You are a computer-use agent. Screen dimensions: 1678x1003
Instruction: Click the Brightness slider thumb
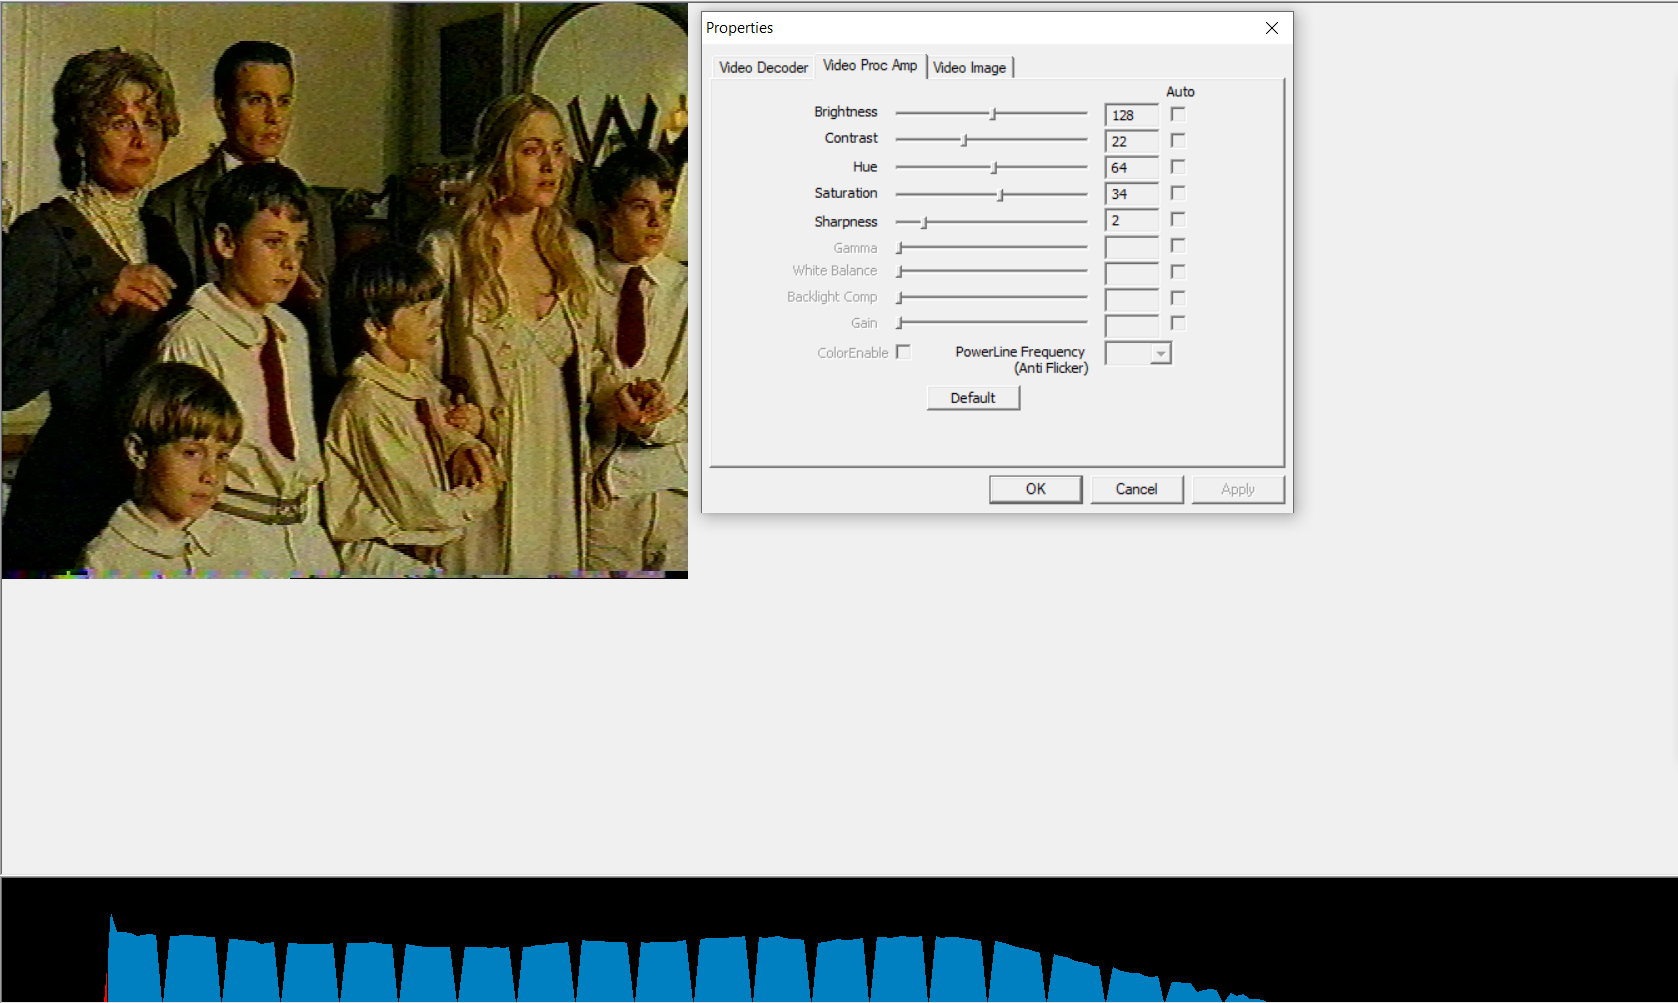993,114
